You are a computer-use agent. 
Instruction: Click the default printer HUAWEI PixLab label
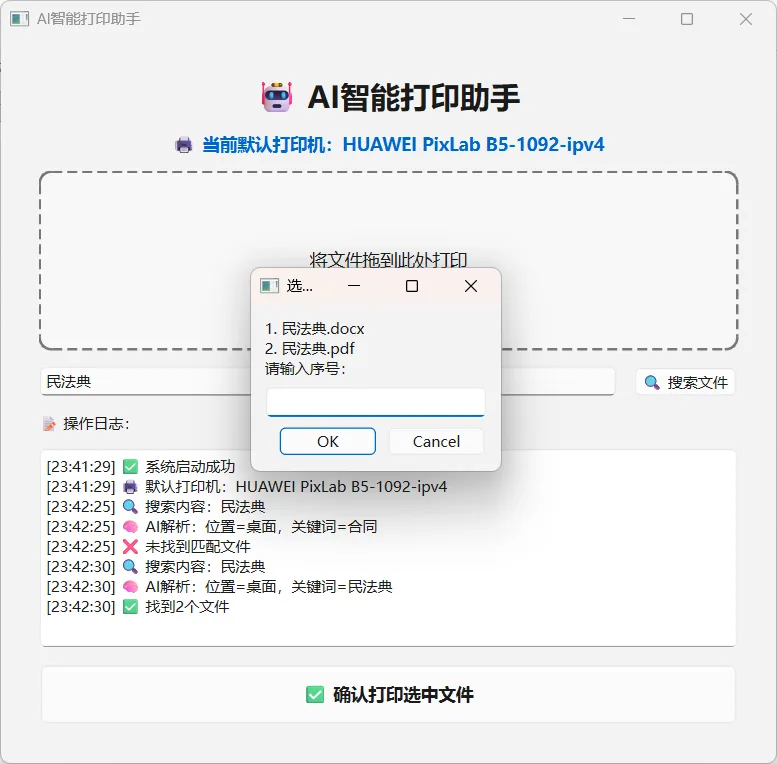pyautogui.click(x=403, y=145)
